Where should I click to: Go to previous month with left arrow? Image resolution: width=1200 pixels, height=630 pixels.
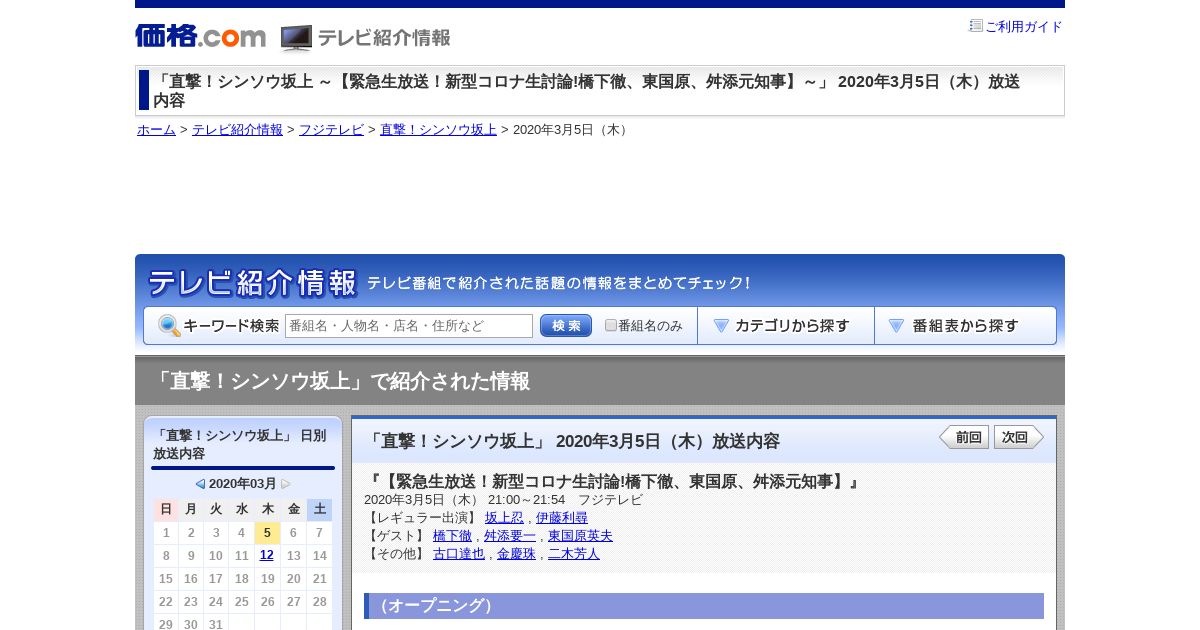click(x=200, y=484)
